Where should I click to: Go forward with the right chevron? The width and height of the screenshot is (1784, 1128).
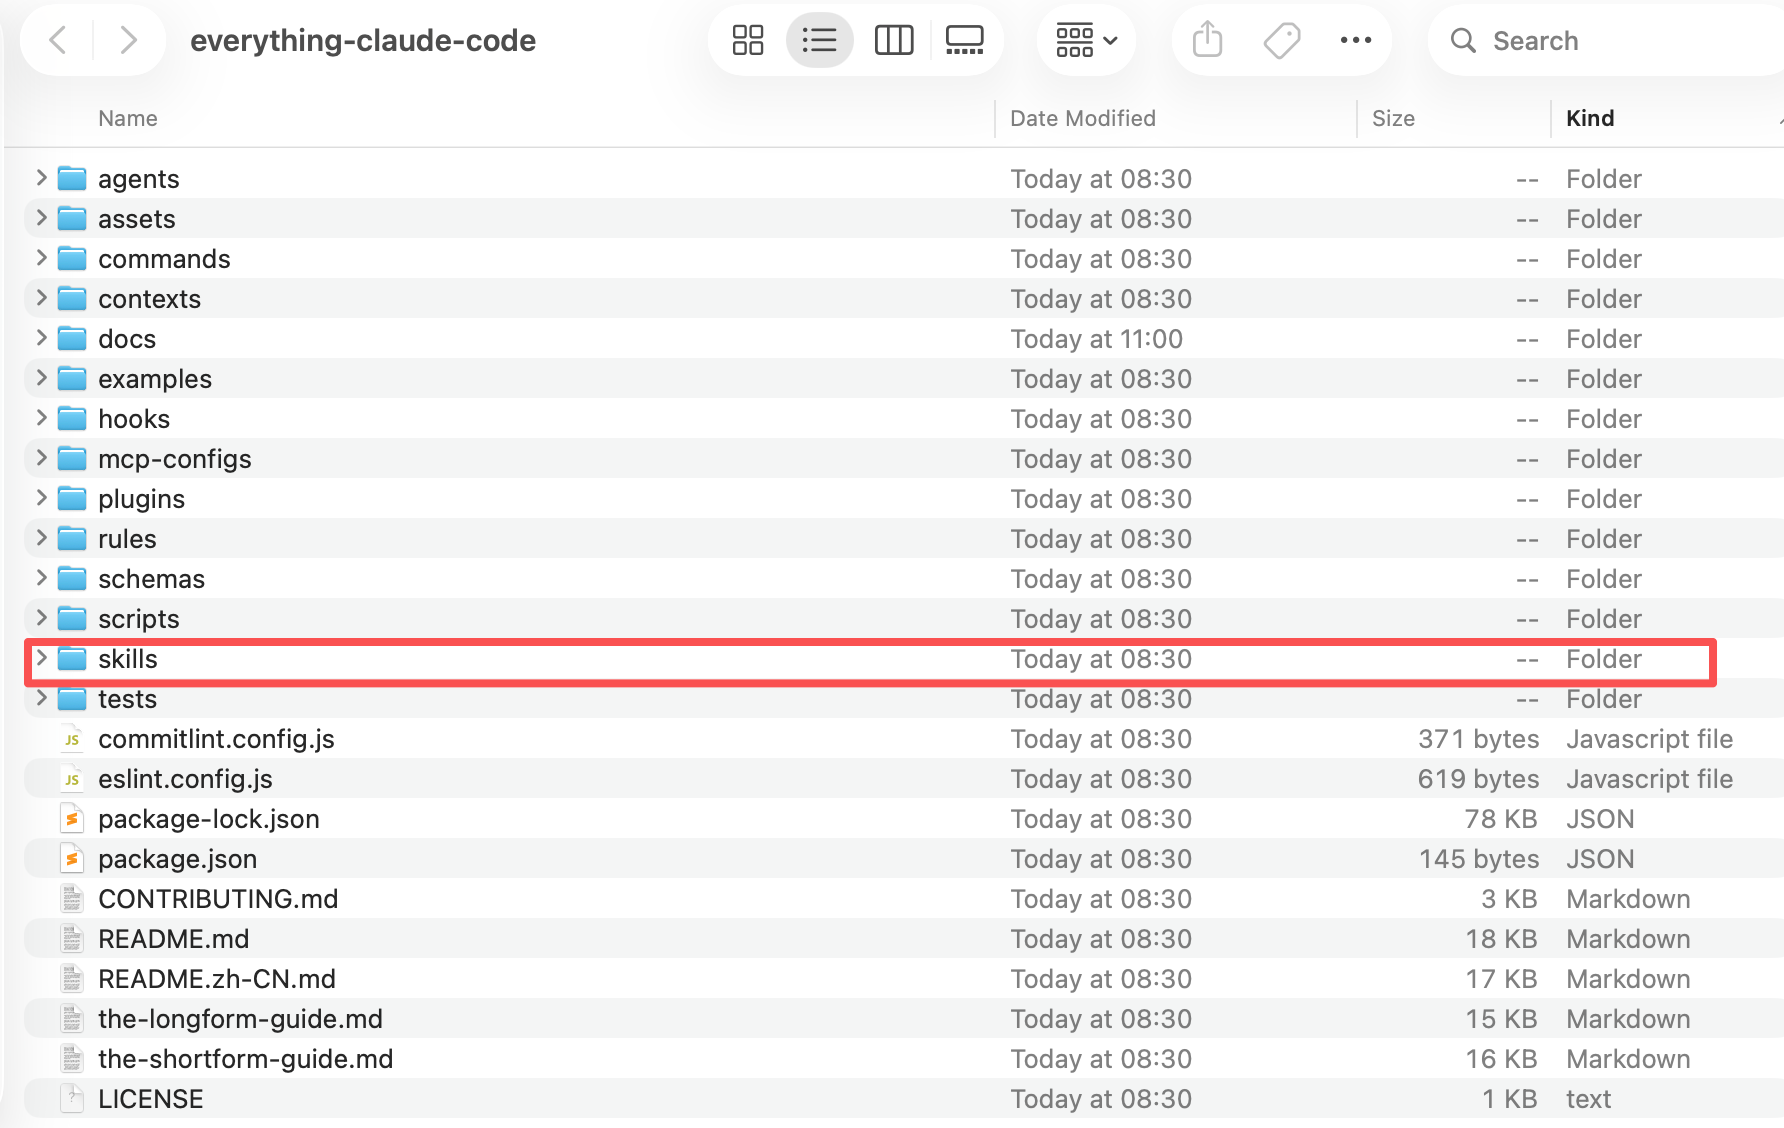pos(128,40)
